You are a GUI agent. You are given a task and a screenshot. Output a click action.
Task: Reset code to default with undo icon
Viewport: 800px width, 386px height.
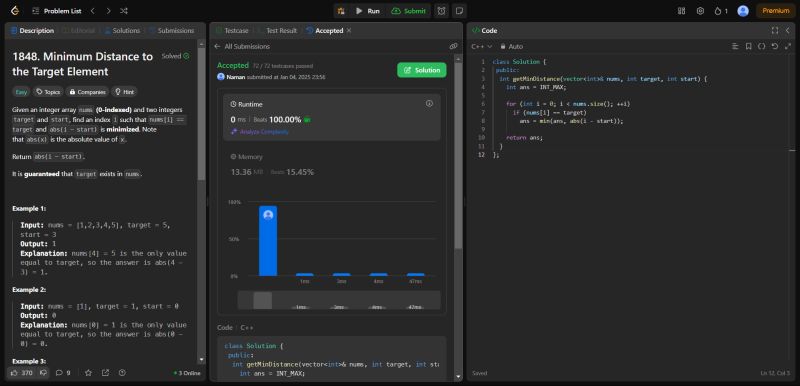[x=774, y=46]
